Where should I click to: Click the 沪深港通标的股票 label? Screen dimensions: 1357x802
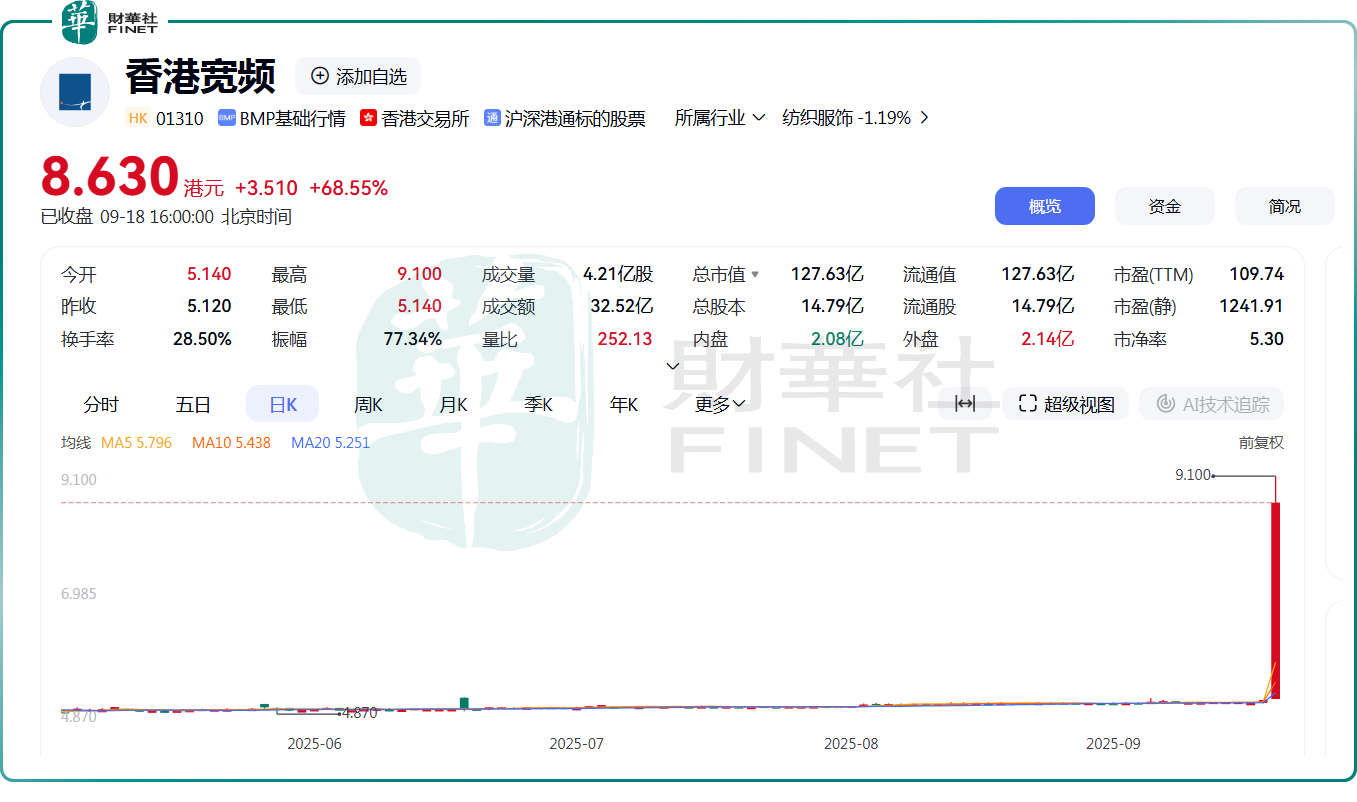575,118
